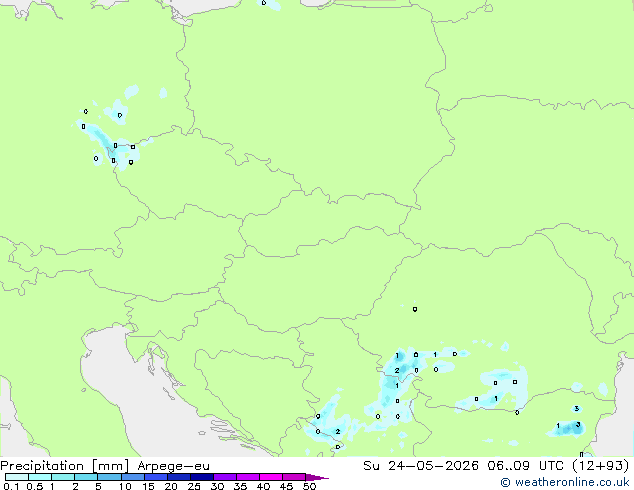
Task: Click the date "Su 24-05-2026" text
Action: (421, 466)
